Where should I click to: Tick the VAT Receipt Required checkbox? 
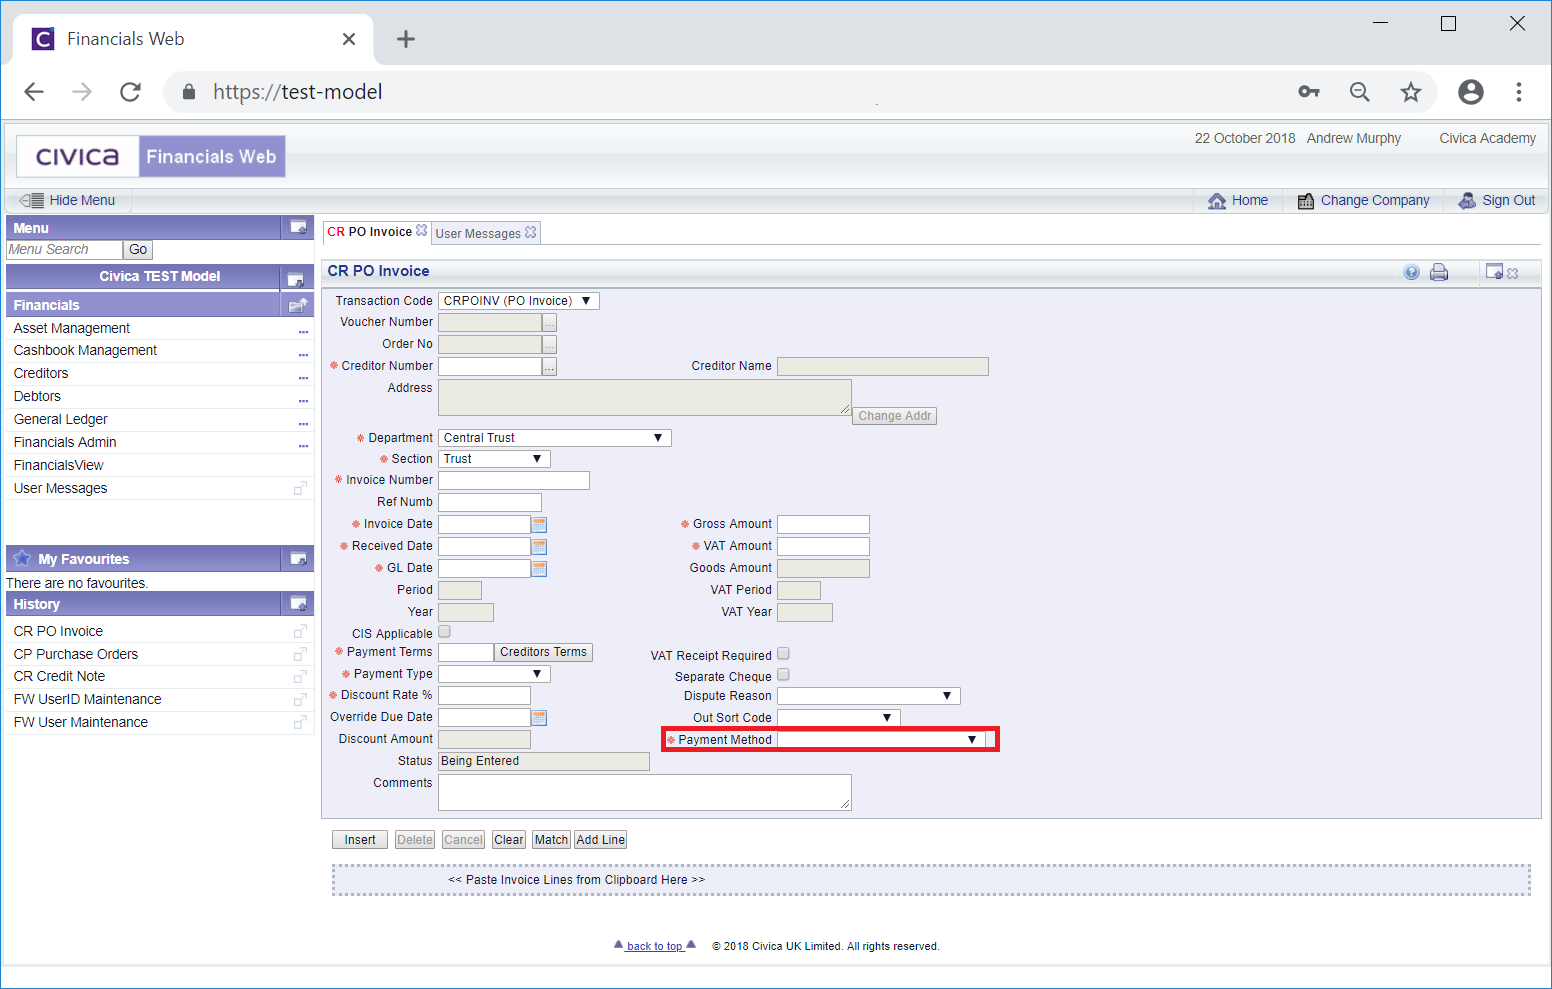[784, 654]
